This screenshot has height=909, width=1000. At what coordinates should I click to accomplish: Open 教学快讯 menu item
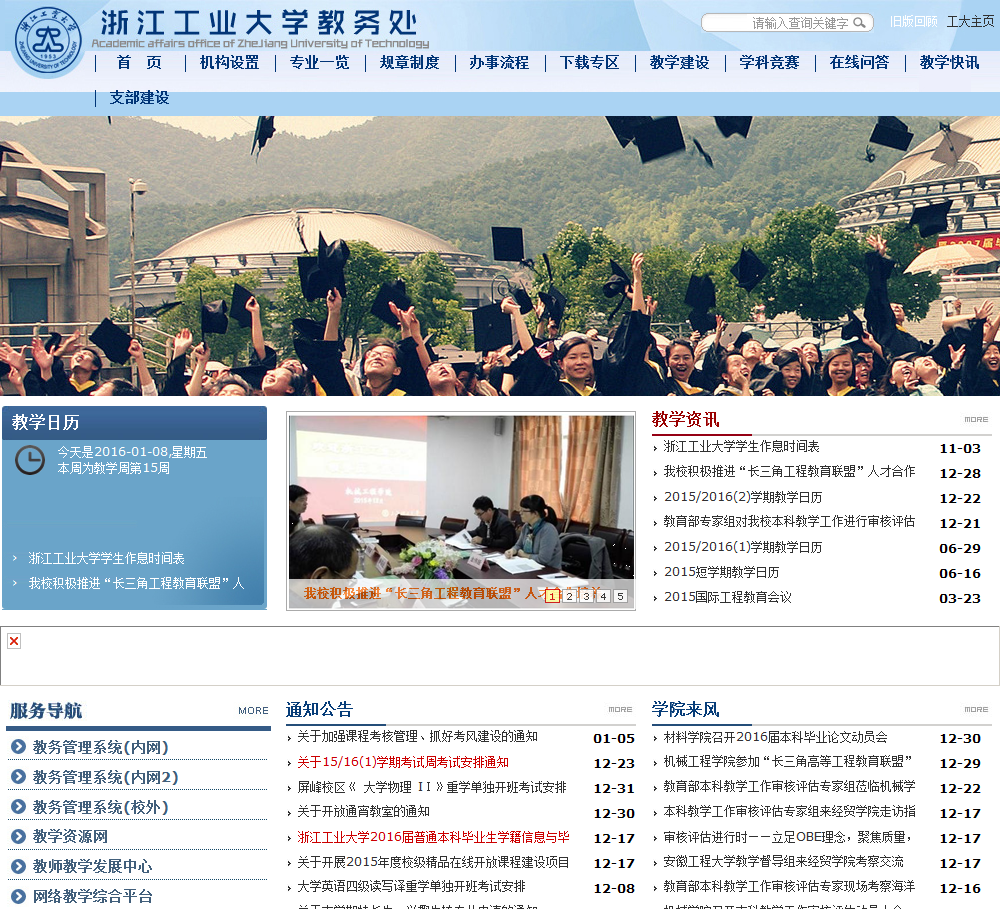click(949, 63)
